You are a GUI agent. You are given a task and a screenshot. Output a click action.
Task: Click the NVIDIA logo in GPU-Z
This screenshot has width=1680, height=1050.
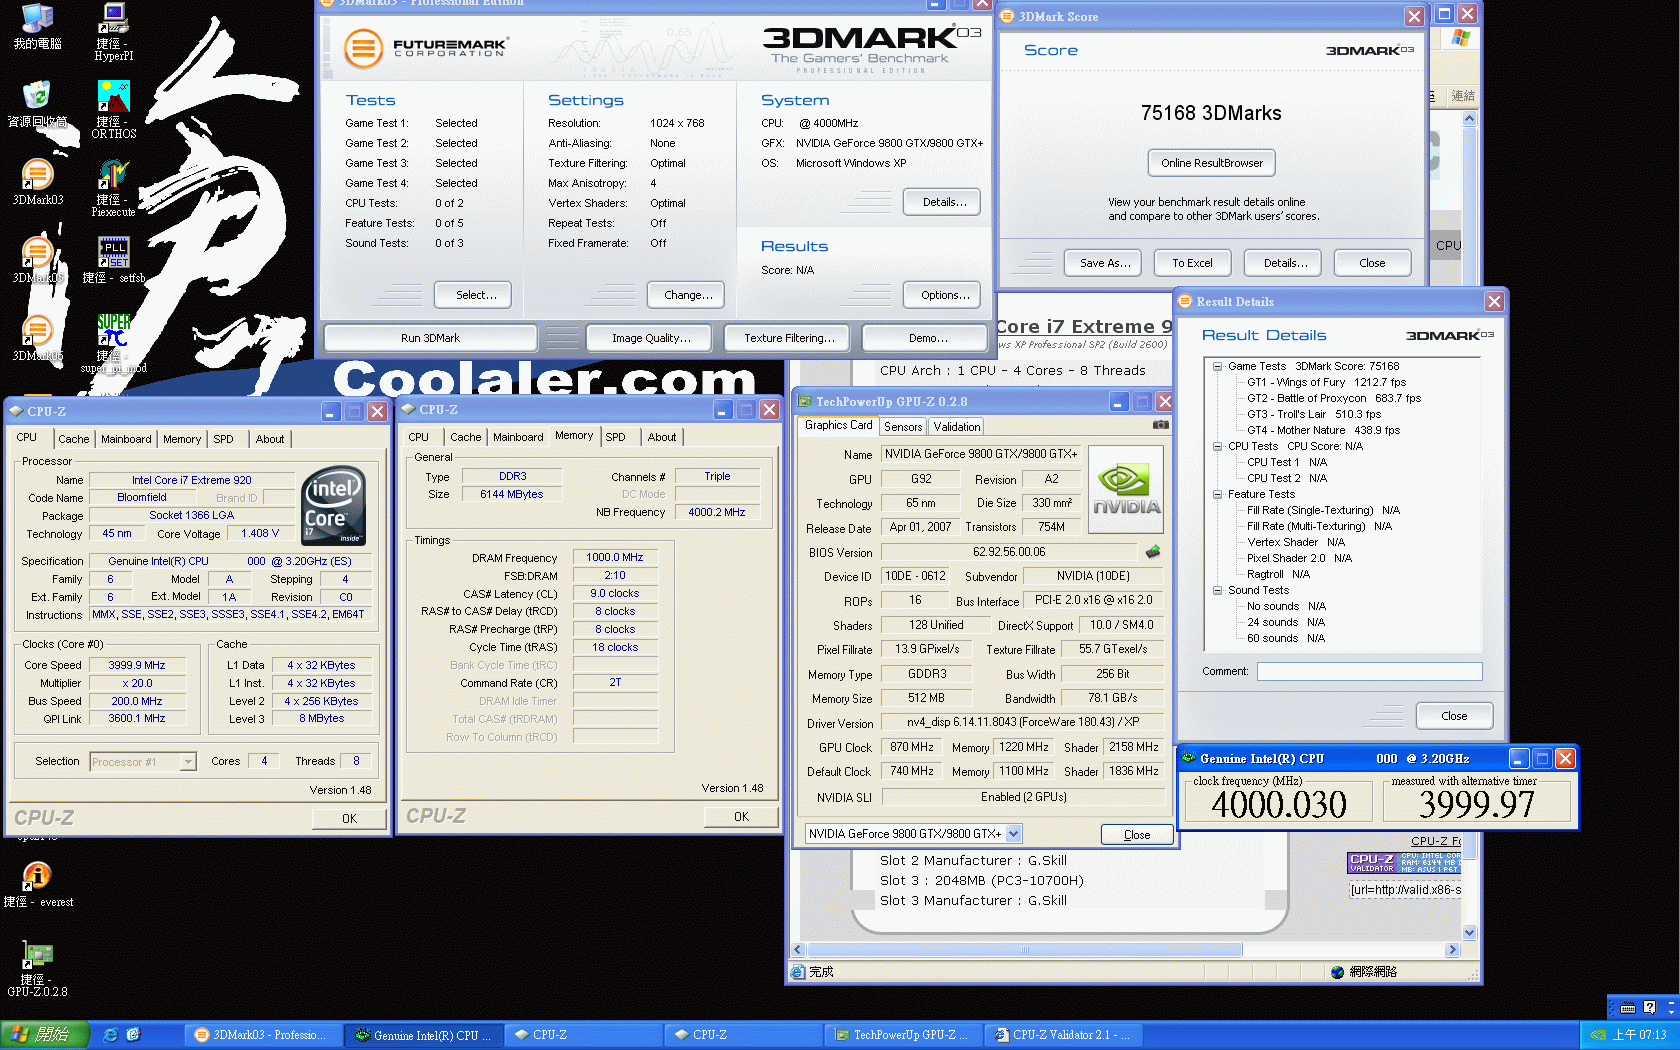pyautogui.click(x=1126, y=490)
